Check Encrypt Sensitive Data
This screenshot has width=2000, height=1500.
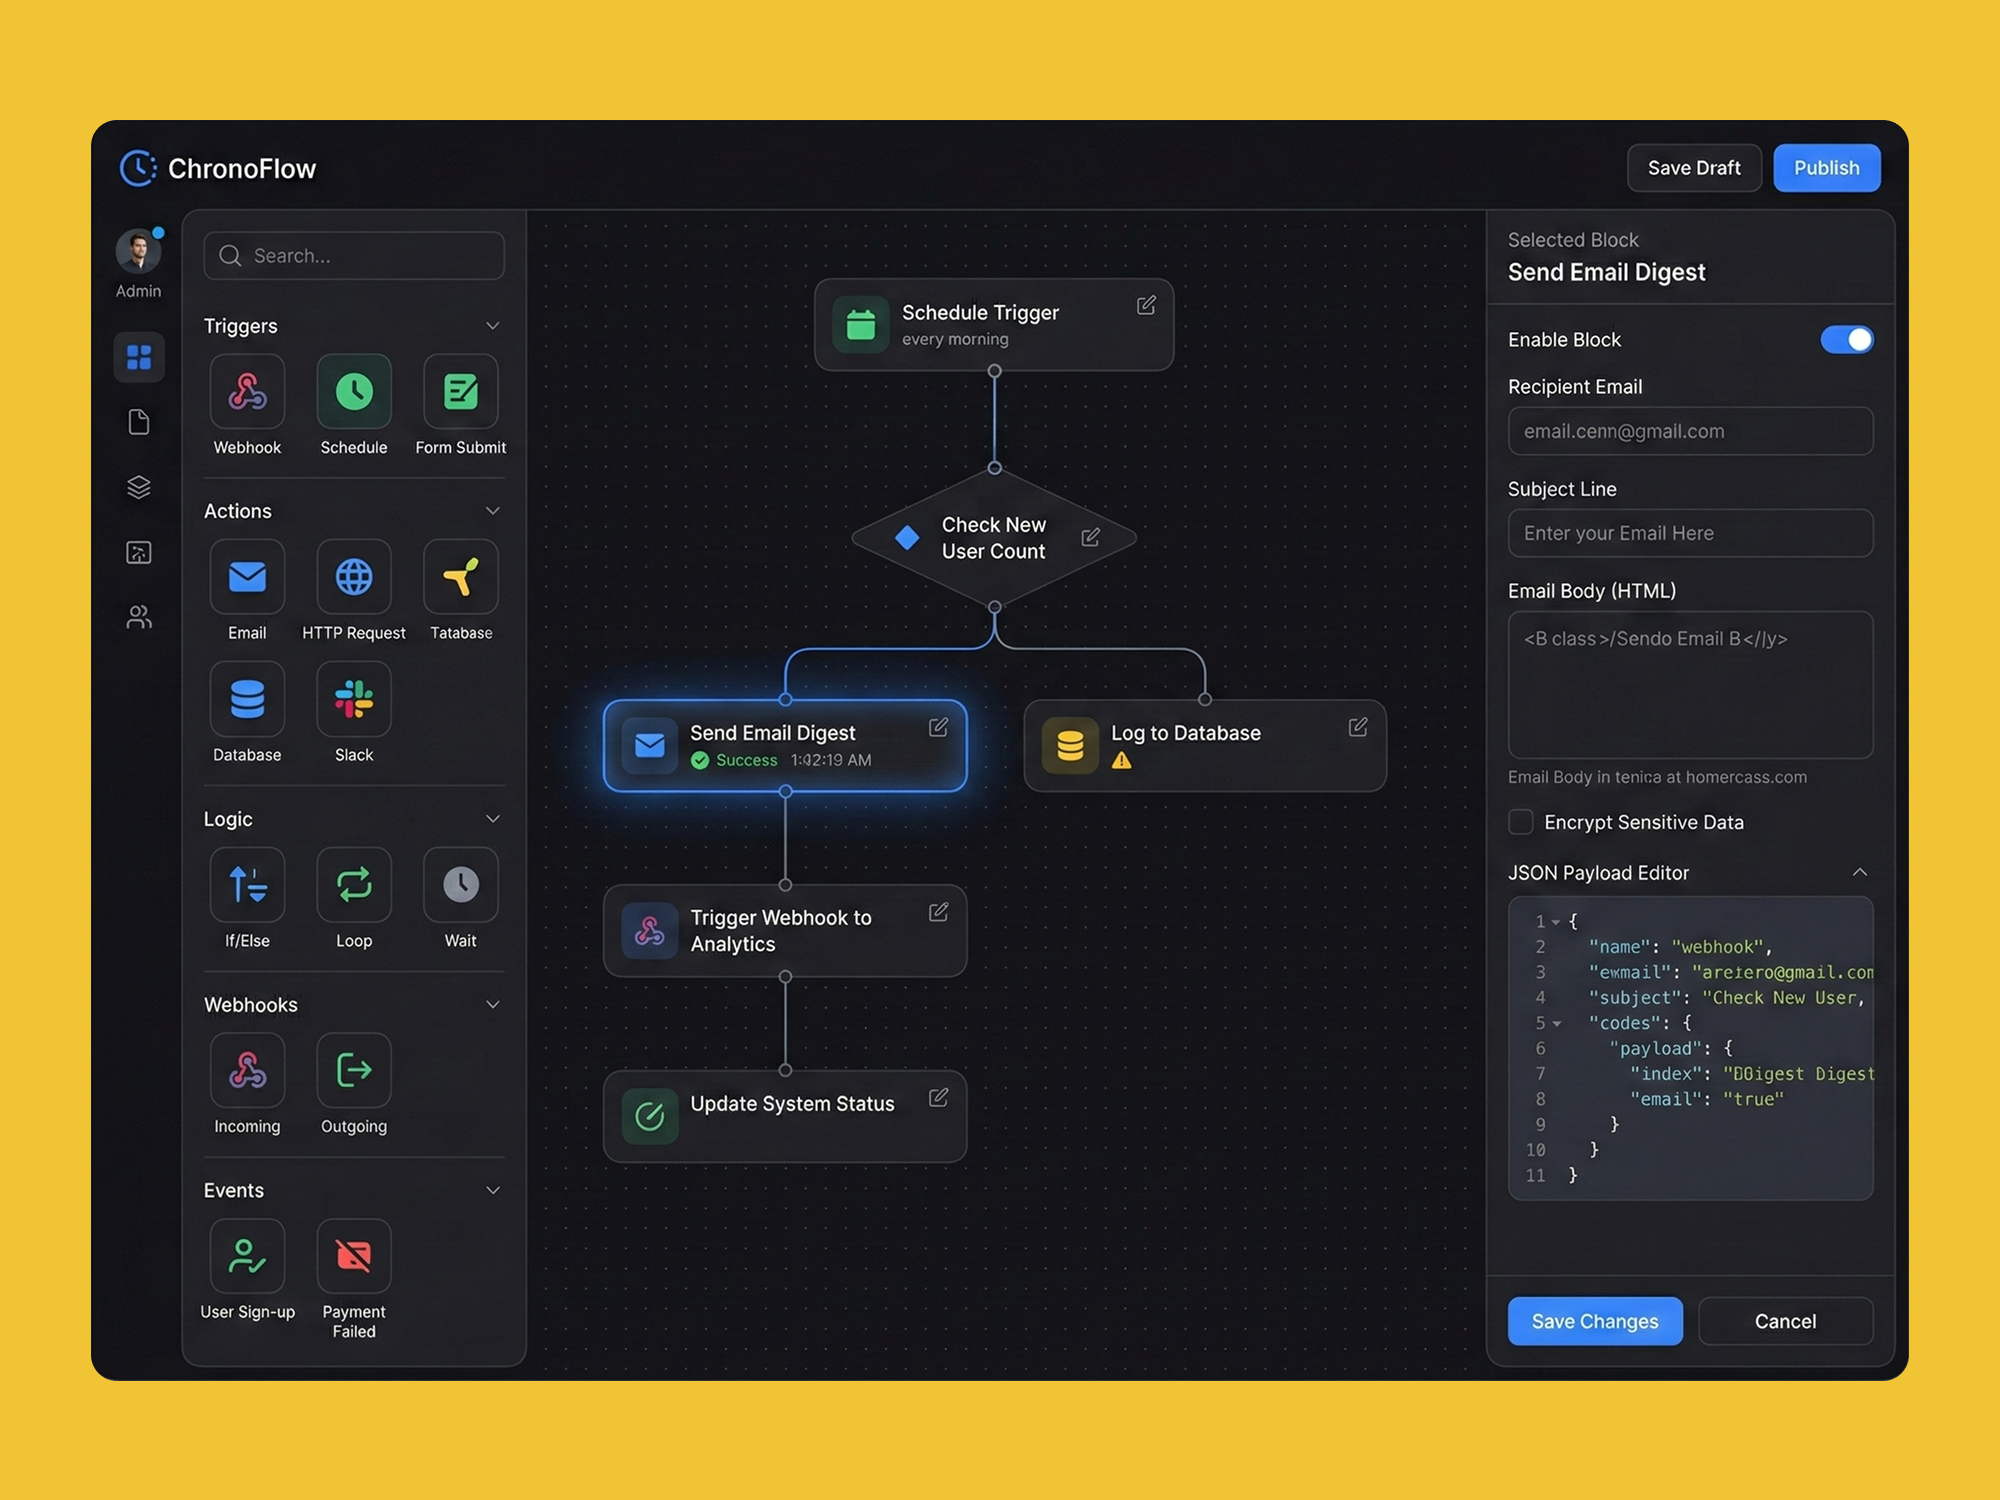click(1520, 822)
